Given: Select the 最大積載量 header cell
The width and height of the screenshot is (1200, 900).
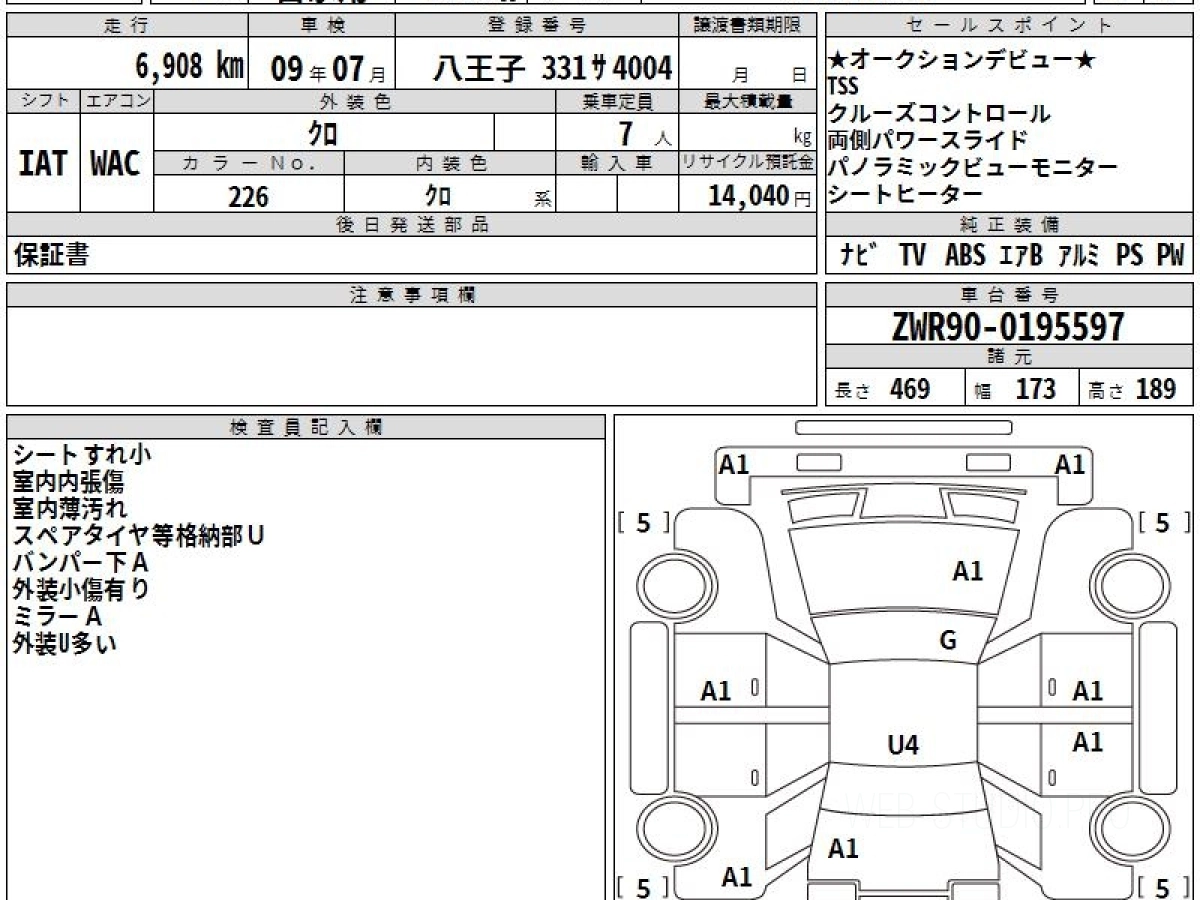Looking at the screenshot, I should tap(748, 101).
